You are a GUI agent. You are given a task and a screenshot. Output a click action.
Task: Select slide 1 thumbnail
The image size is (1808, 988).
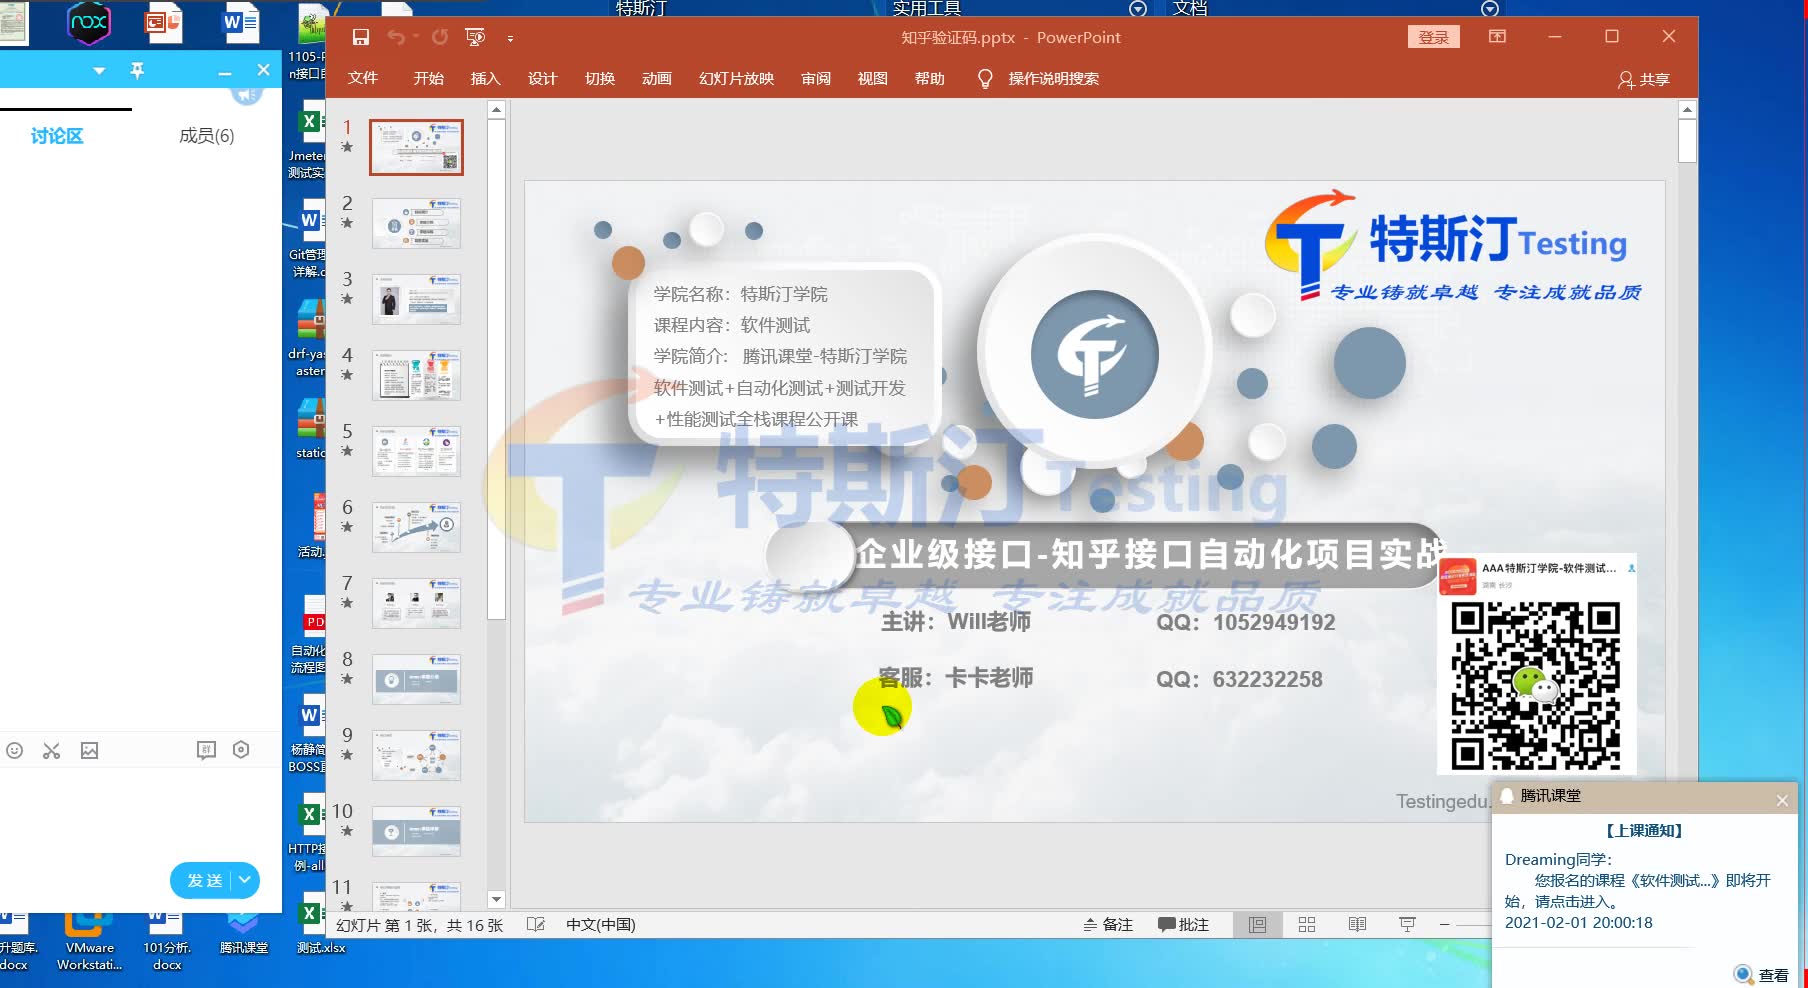click(x=416, y=147)
